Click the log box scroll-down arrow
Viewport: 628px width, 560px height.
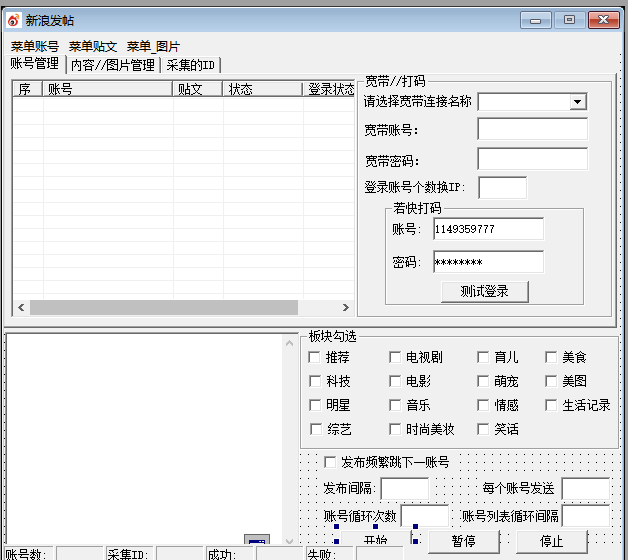click(289, 541)
